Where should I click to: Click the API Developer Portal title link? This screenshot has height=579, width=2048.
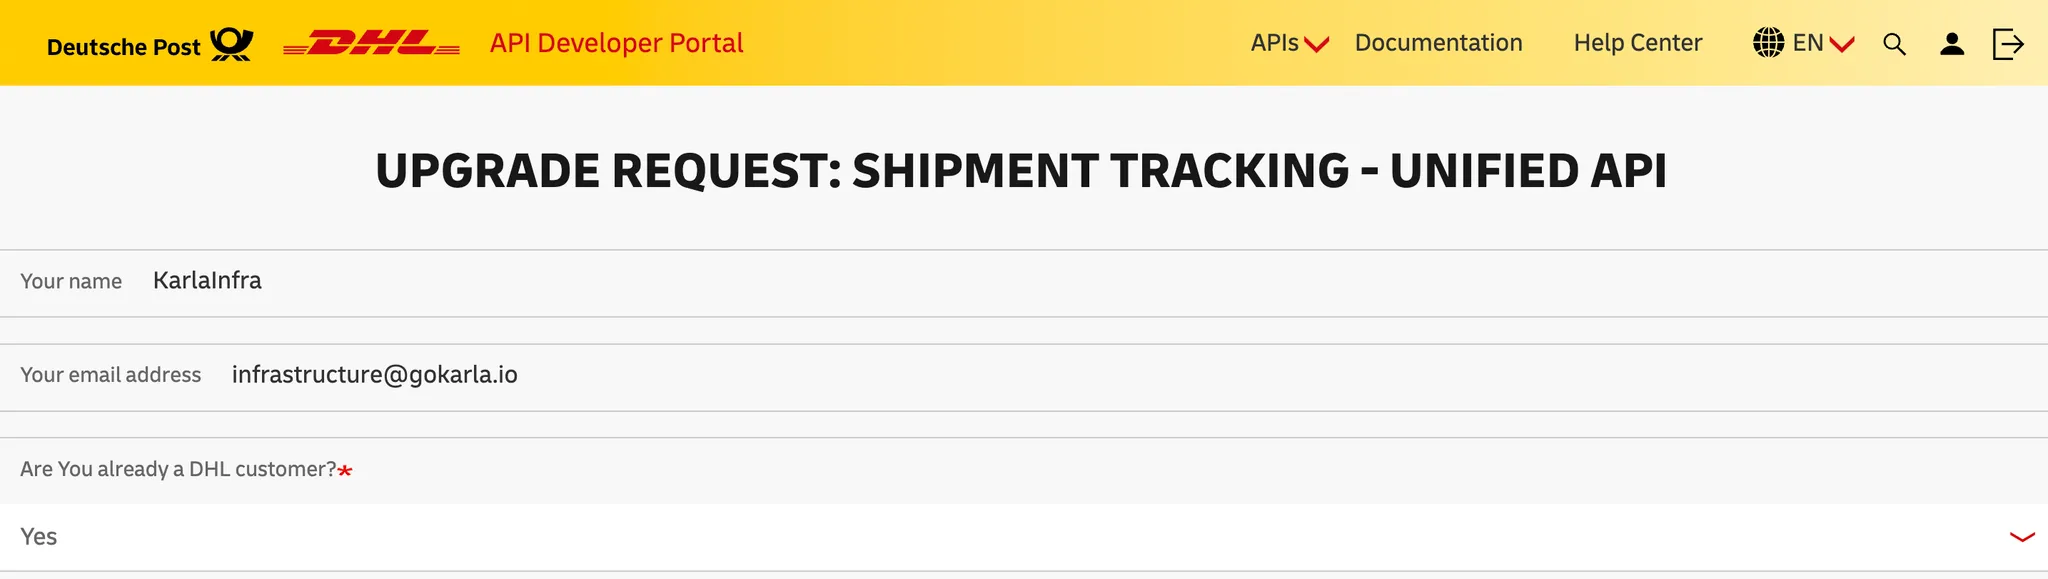[616, 43]
